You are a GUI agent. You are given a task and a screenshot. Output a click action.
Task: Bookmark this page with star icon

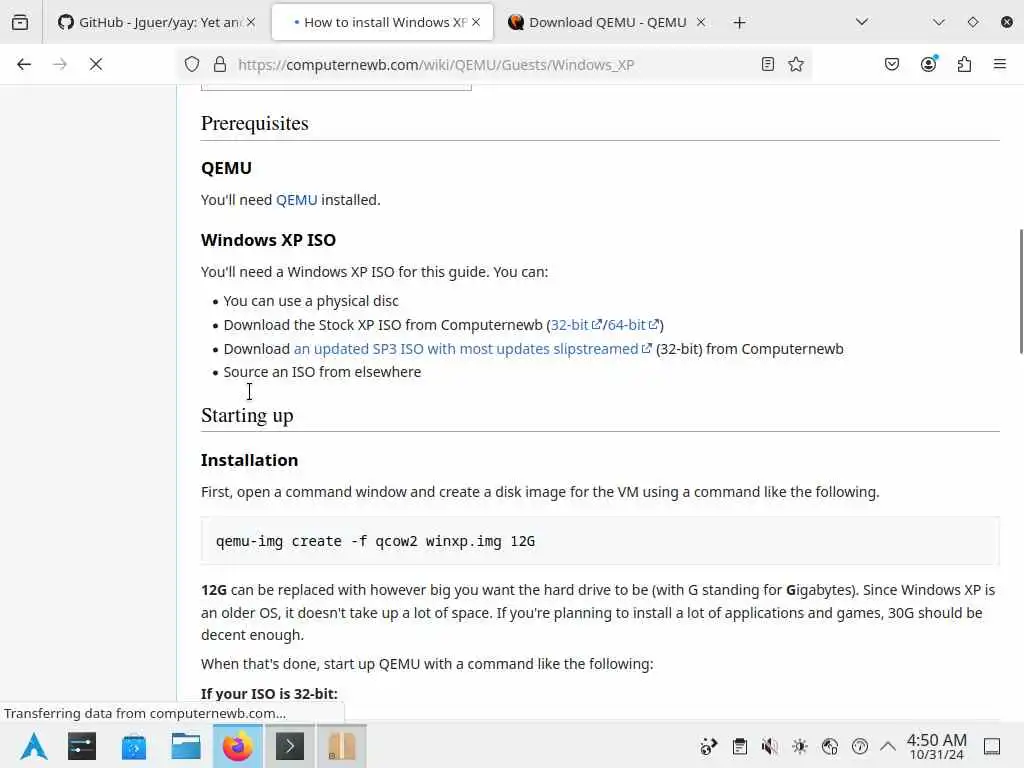796,64
